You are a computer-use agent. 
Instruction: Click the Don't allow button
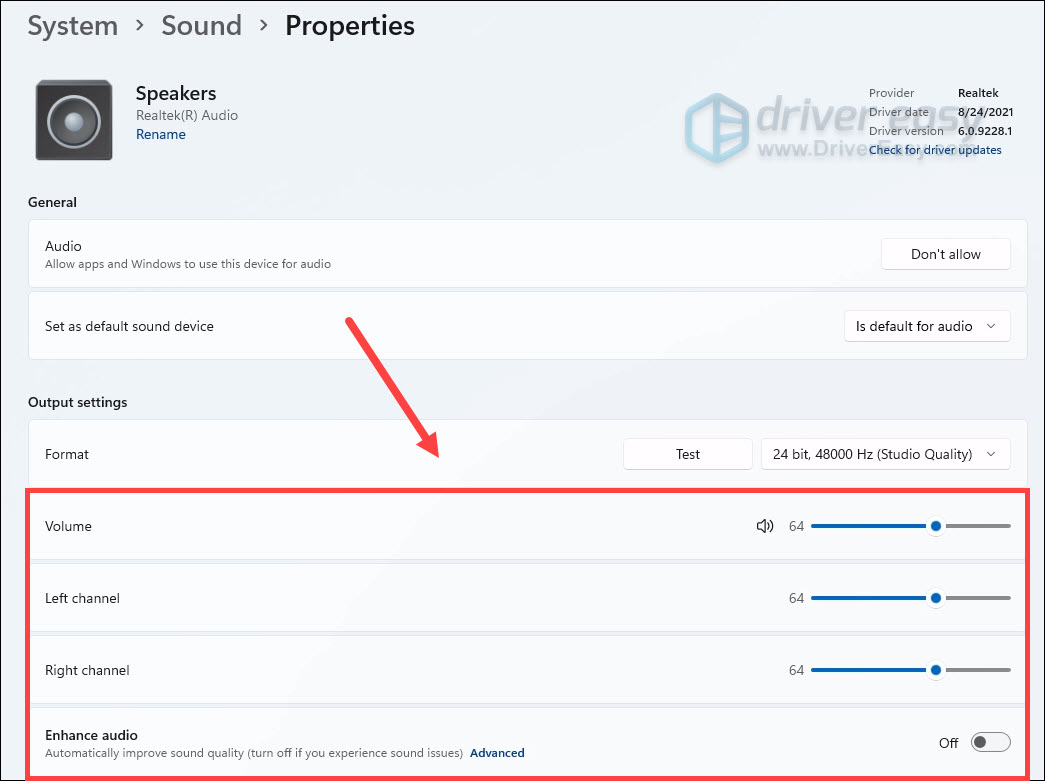[946, 255]
